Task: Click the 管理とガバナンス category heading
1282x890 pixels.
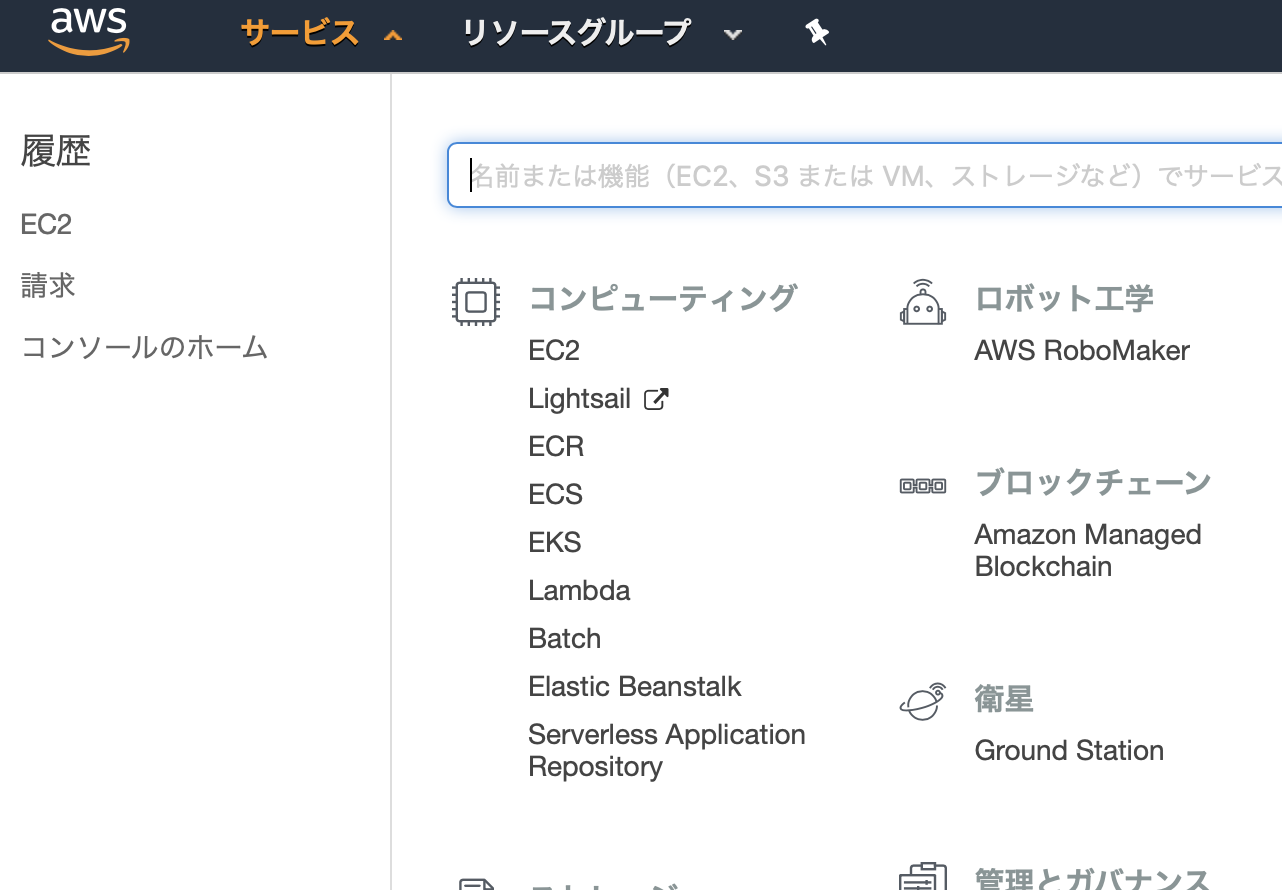Action: click(1093, 878)
